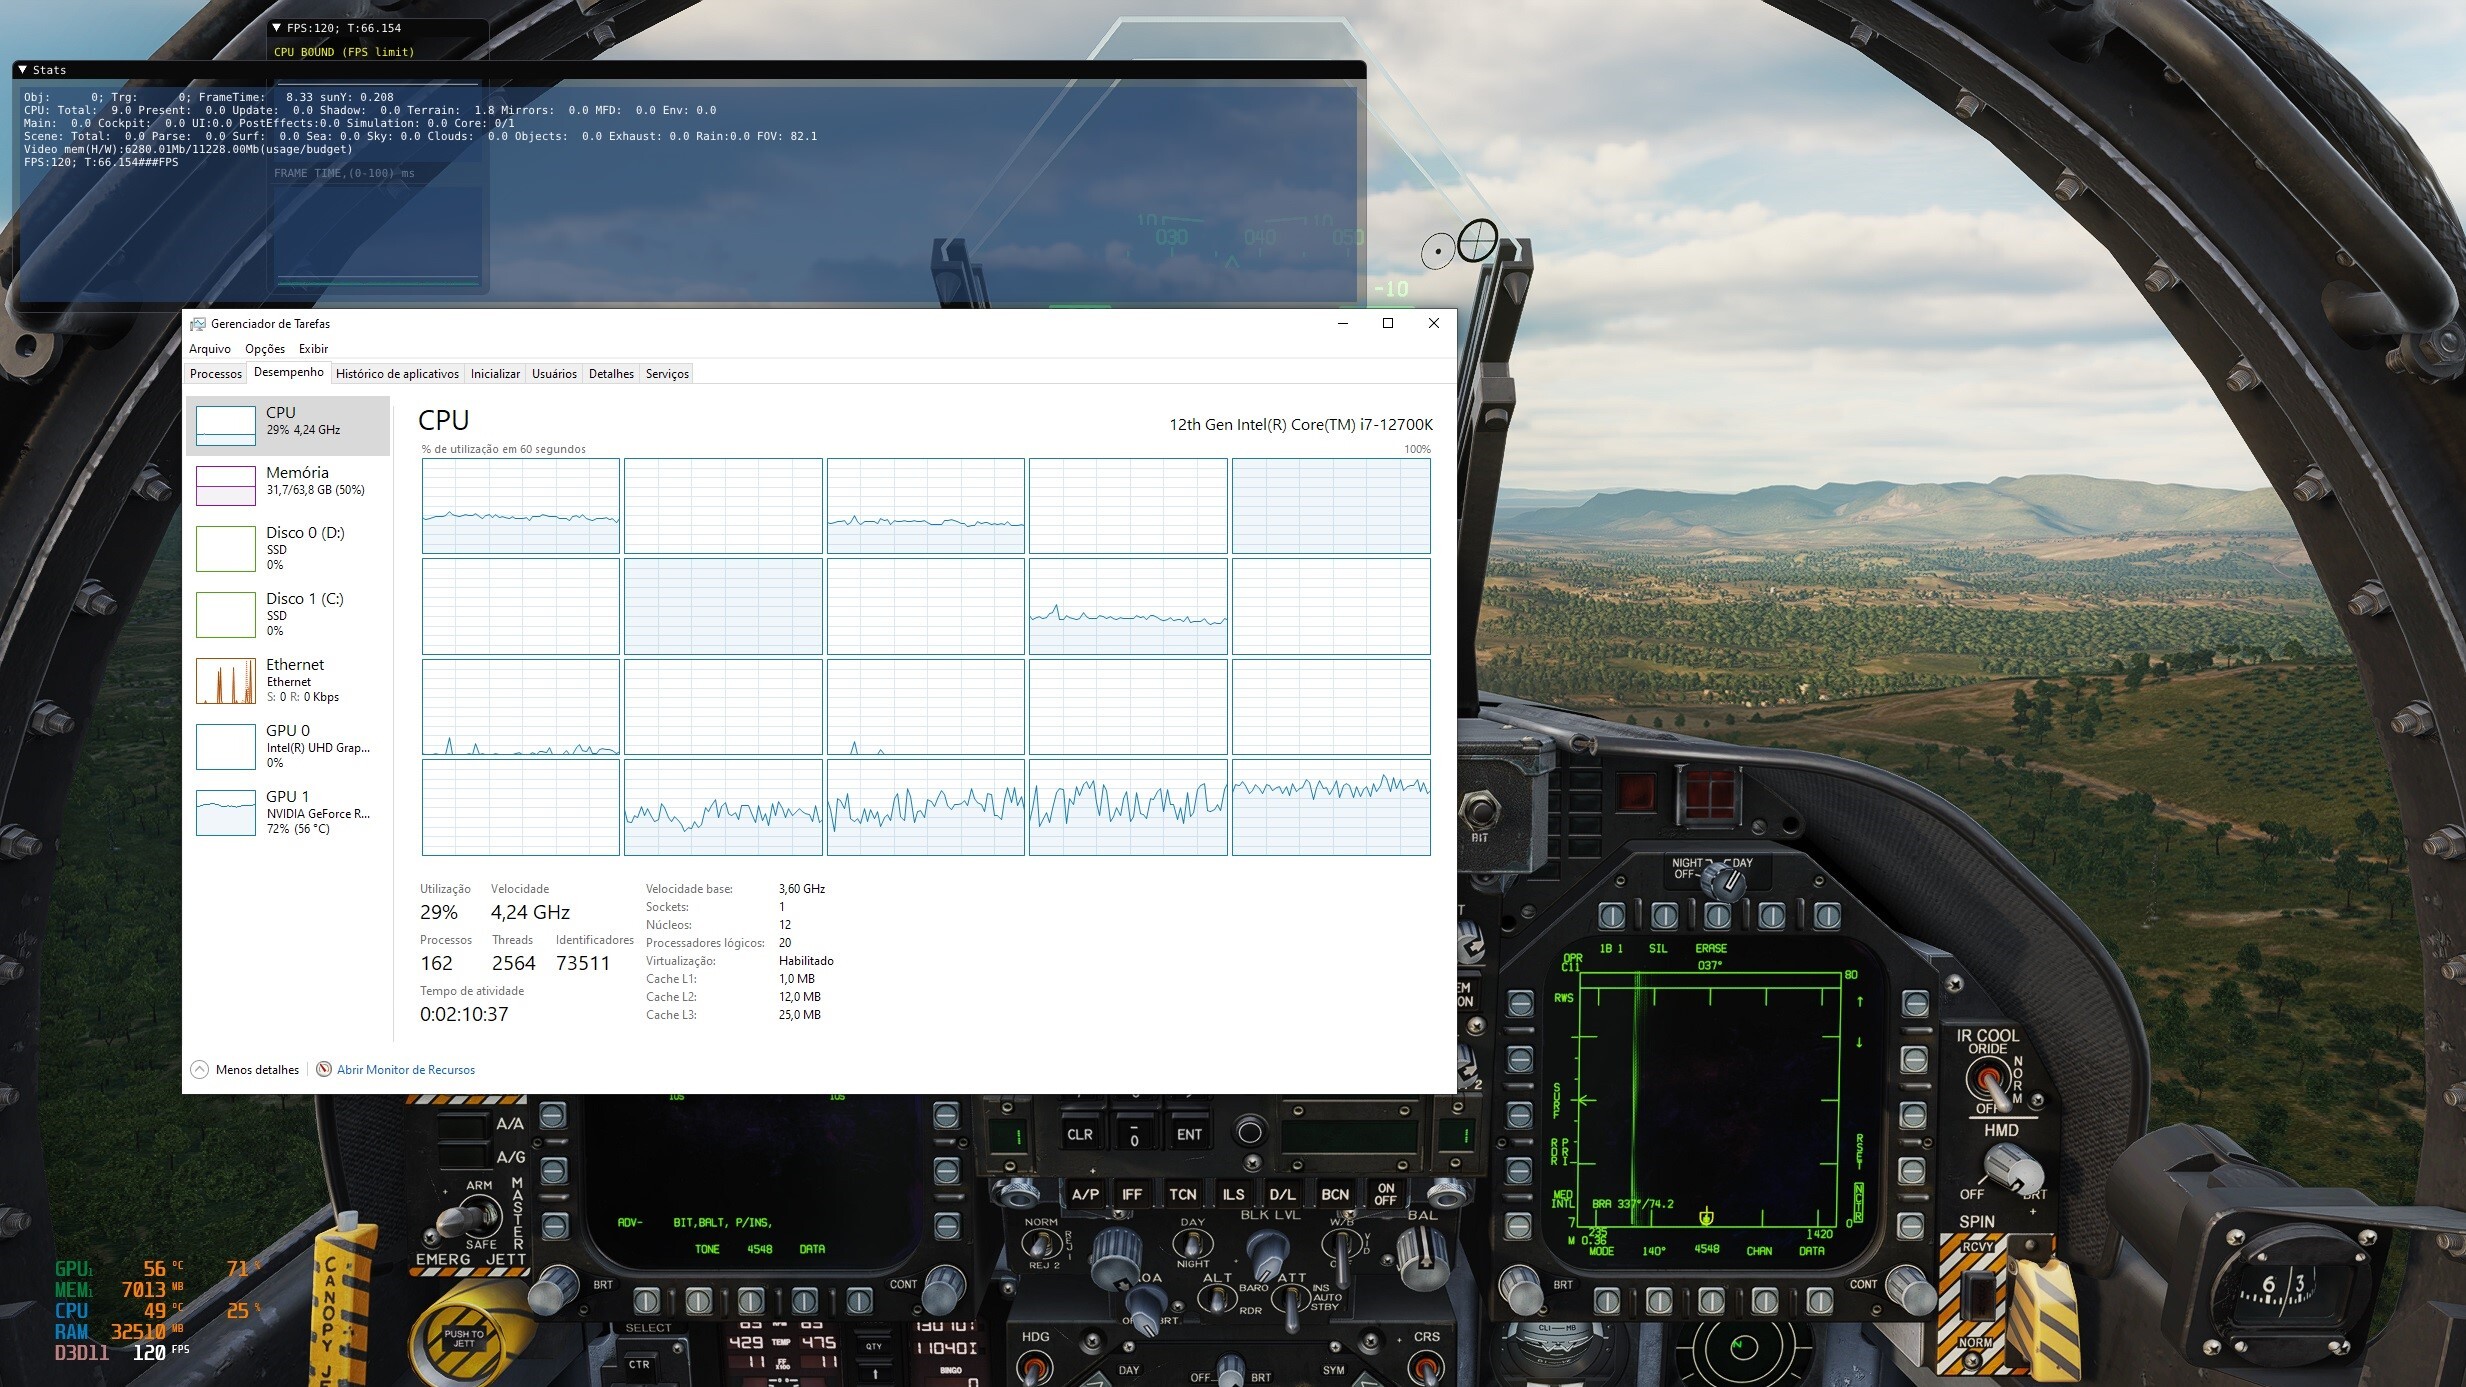The height and width of the screenshot is (1387, 2466).
Task: Click the Resource Monitor gauge icon
Action: pos(324,1070)
